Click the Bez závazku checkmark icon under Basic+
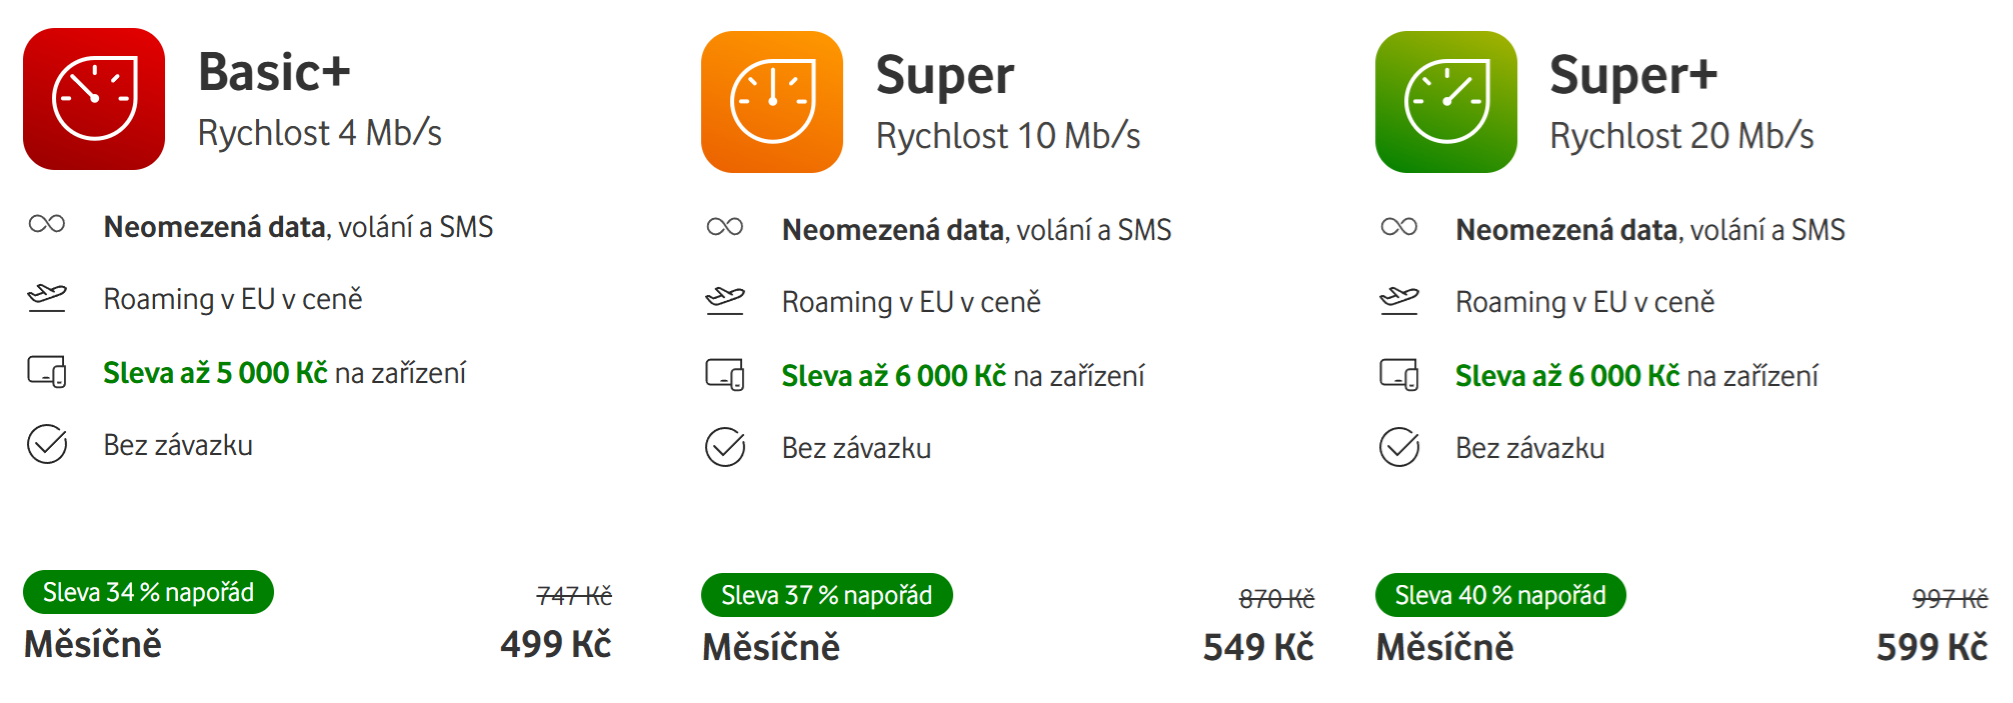Screen dimensions: 2013x703 click(x=47, y=444)
